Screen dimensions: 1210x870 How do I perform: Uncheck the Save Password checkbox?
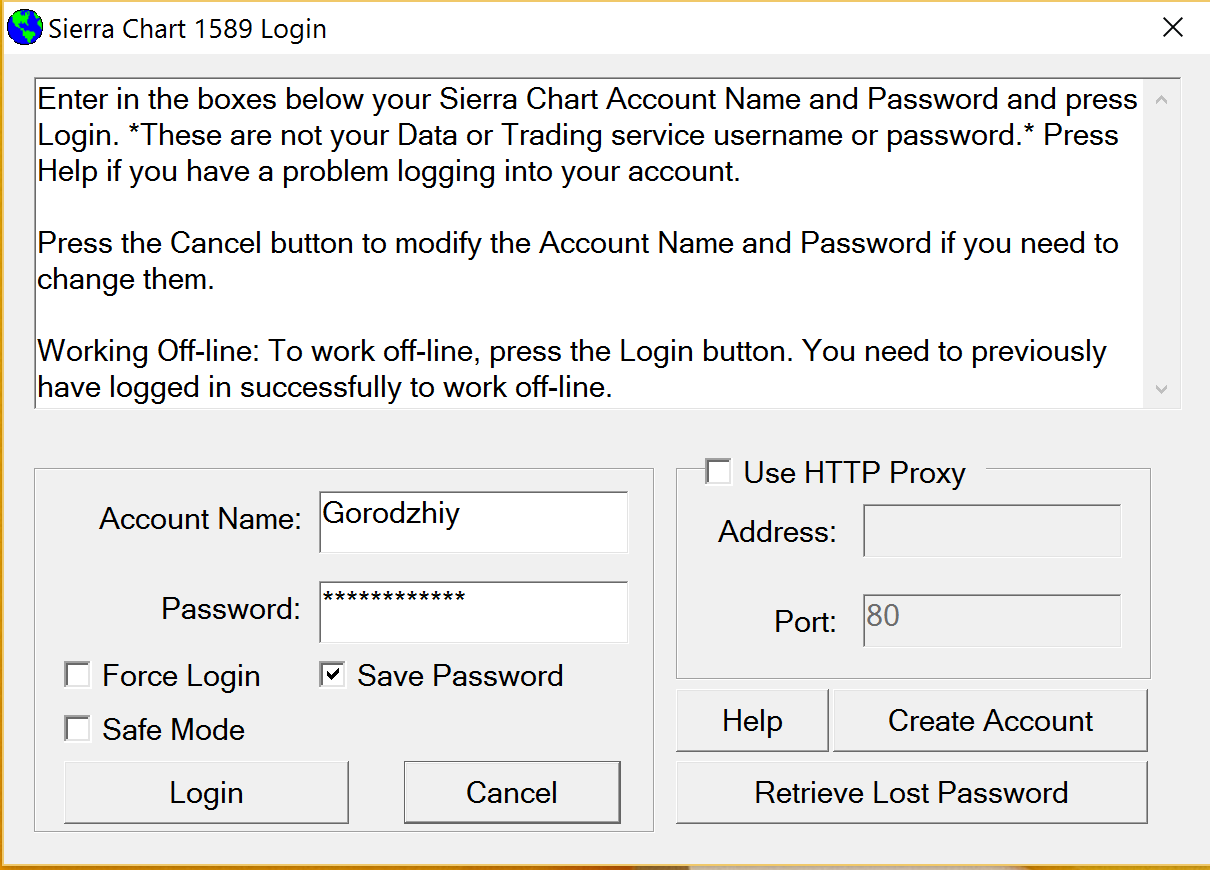coord(332,676)
